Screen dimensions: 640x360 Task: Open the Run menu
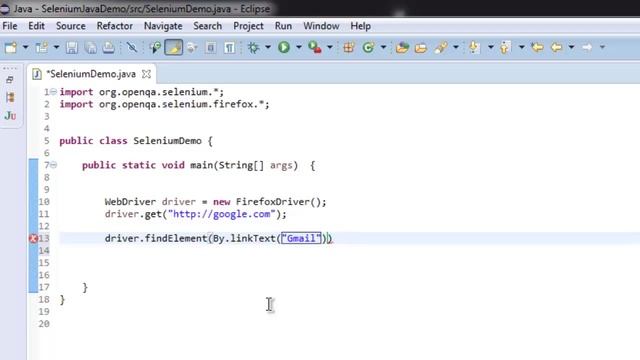click(x=283, y=26)
